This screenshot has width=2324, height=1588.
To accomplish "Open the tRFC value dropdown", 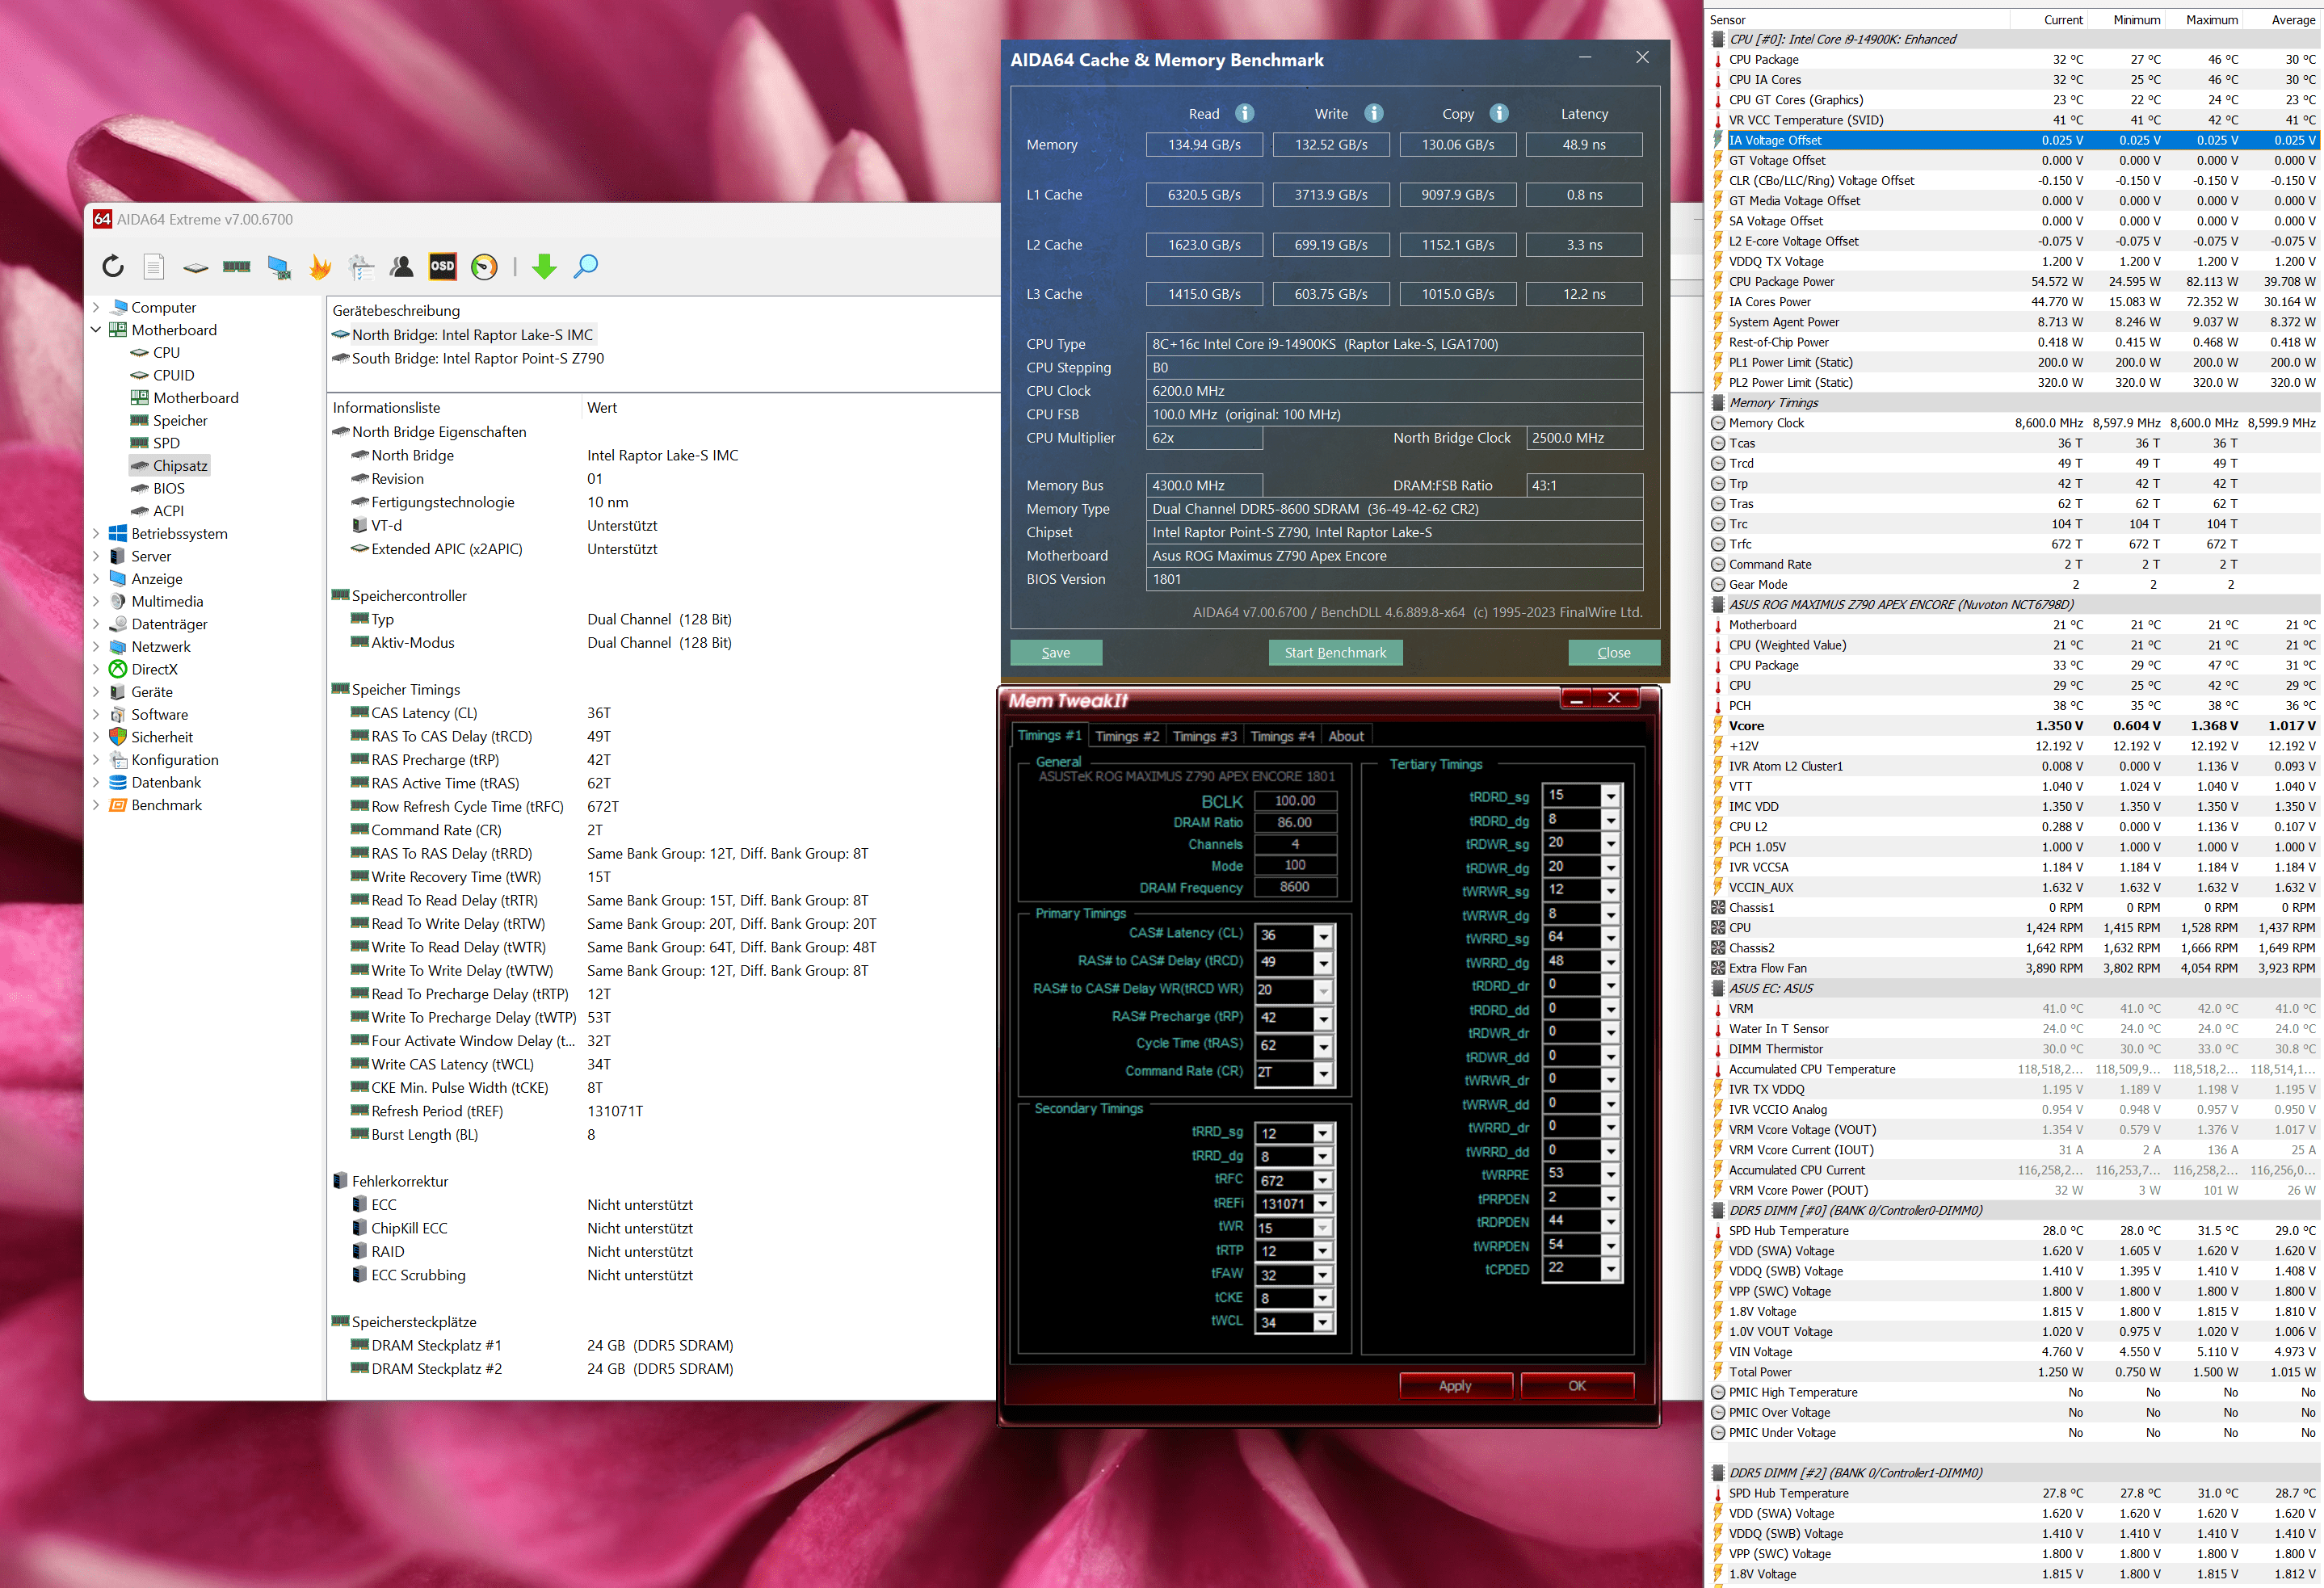I will (1322, 1180).
